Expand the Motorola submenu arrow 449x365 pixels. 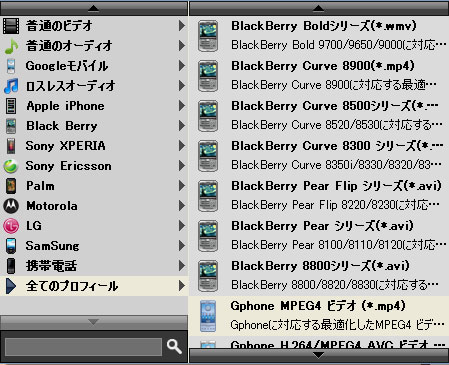pos(182,206)
